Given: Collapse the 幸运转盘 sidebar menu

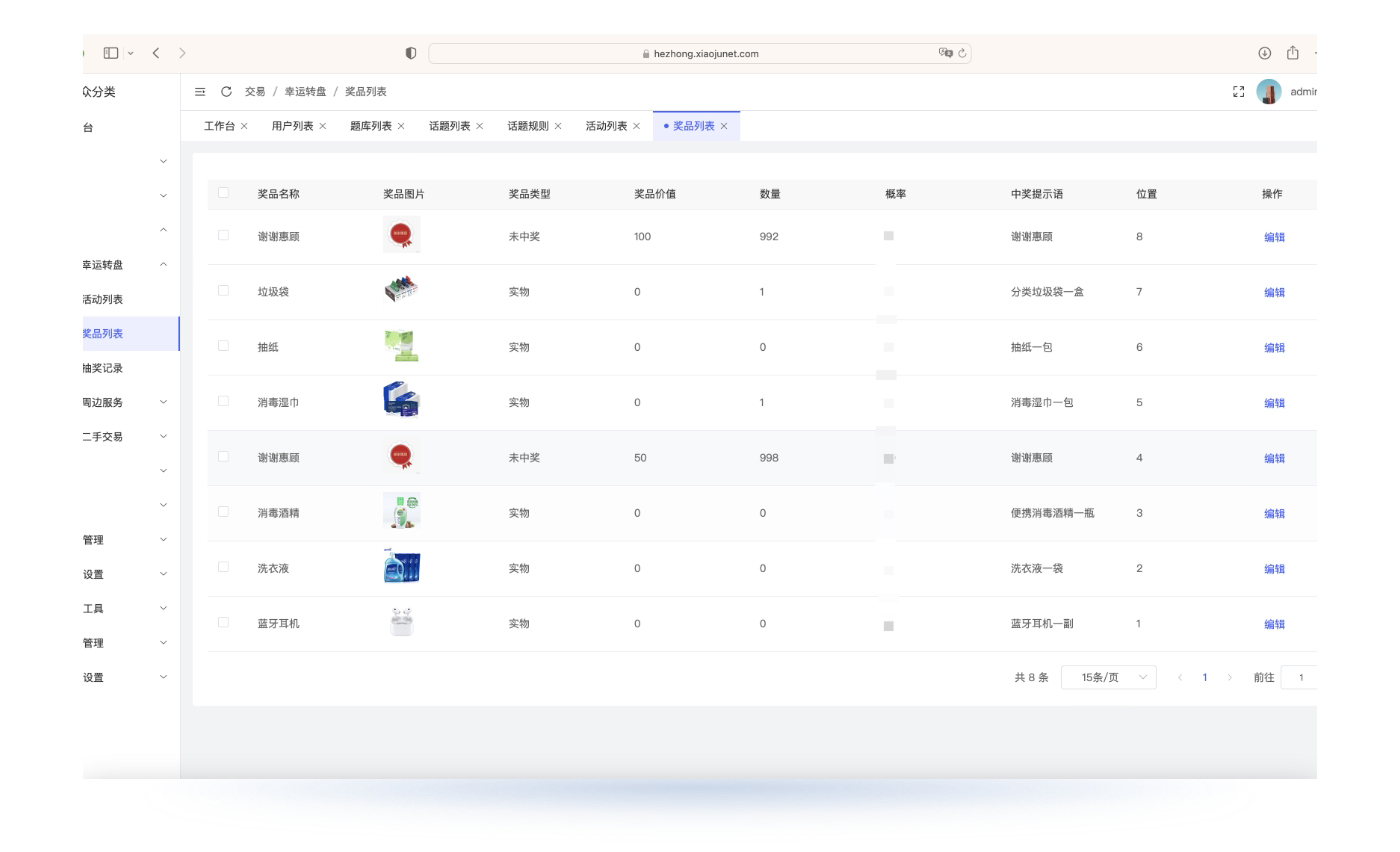Looking at the screenshot, I should pyautogui.click(x=164, y=265).
